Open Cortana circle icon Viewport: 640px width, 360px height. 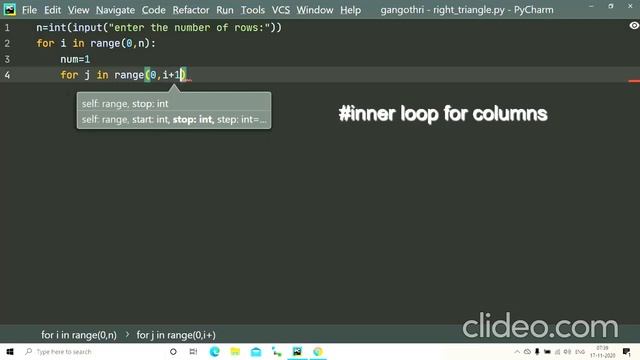(173, 351)
